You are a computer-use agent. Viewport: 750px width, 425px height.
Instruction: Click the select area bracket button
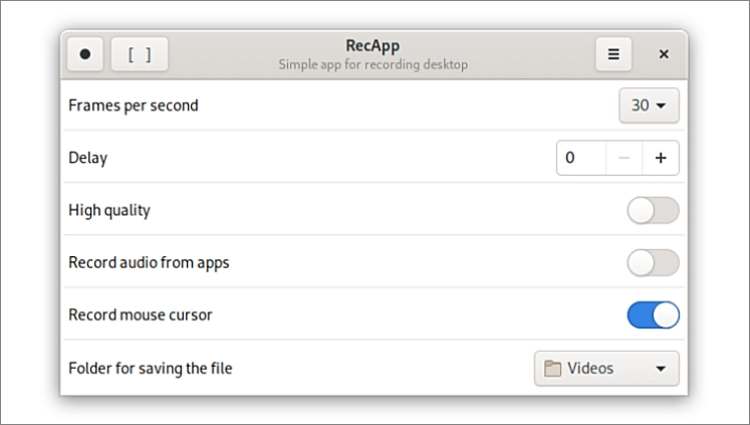(x=139, y=55)
